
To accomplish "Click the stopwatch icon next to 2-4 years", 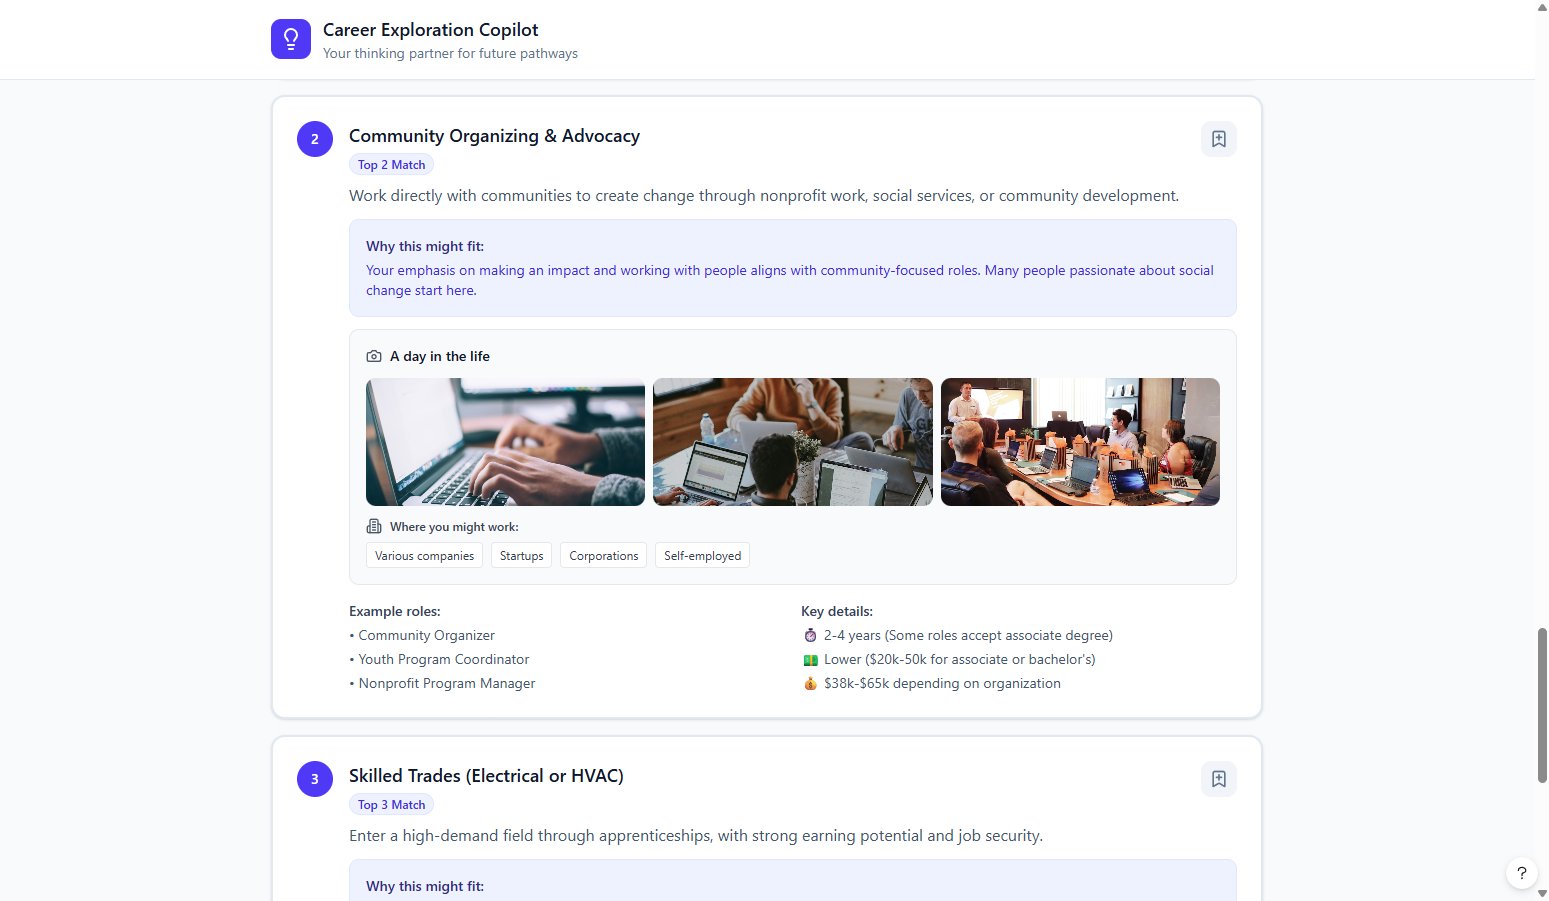I will pos(810,635).
